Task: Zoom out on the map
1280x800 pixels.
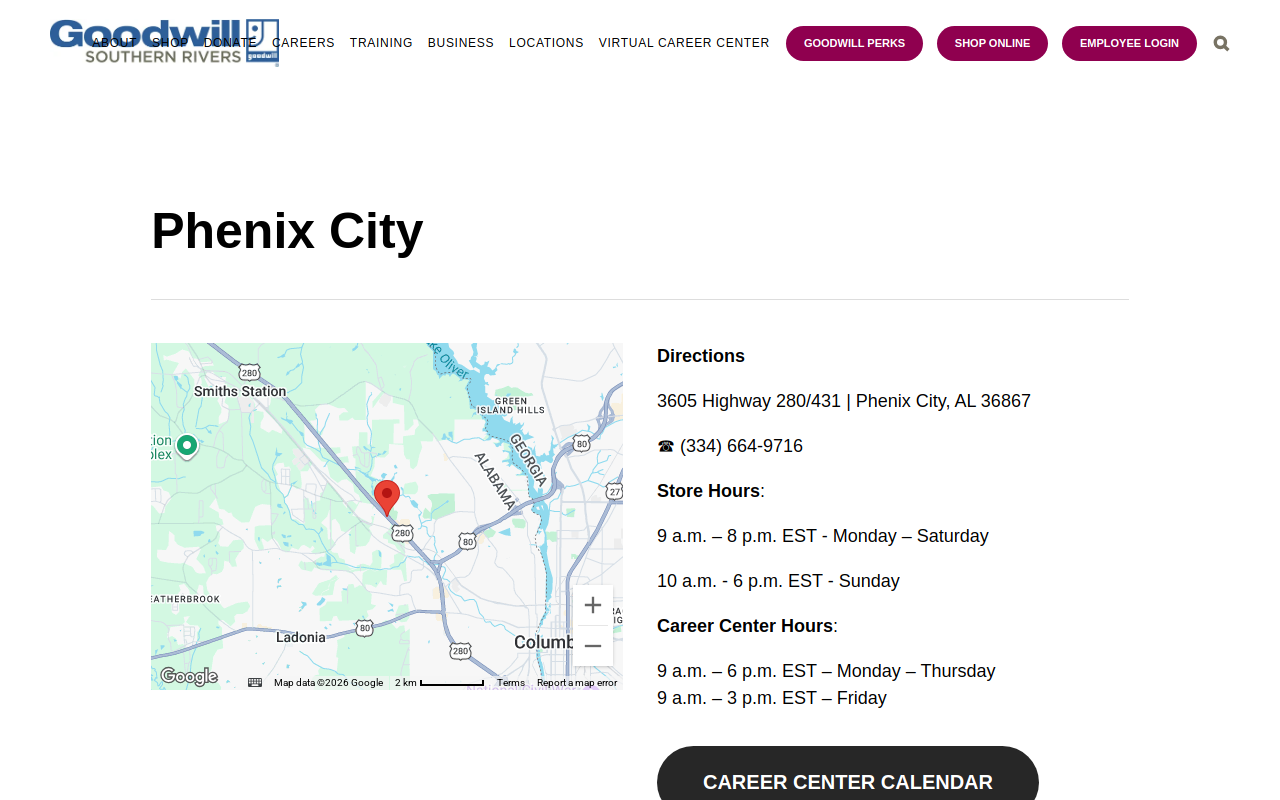Action: tap(593, 646)
